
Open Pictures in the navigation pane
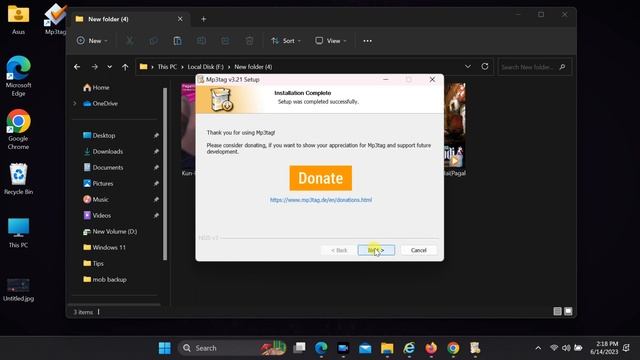point(98,183)
